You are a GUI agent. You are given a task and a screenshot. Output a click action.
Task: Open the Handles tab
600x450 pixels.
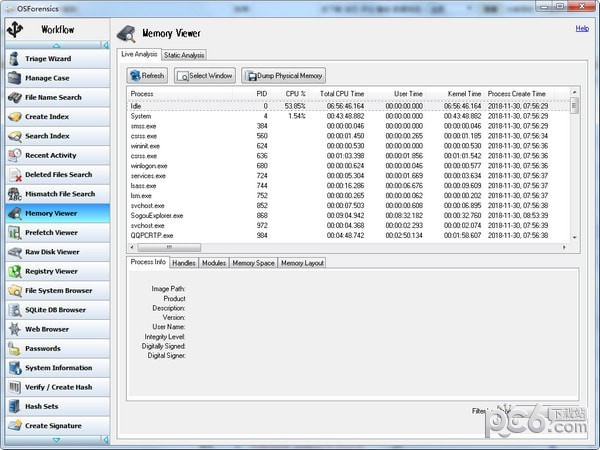pos(184,263)
